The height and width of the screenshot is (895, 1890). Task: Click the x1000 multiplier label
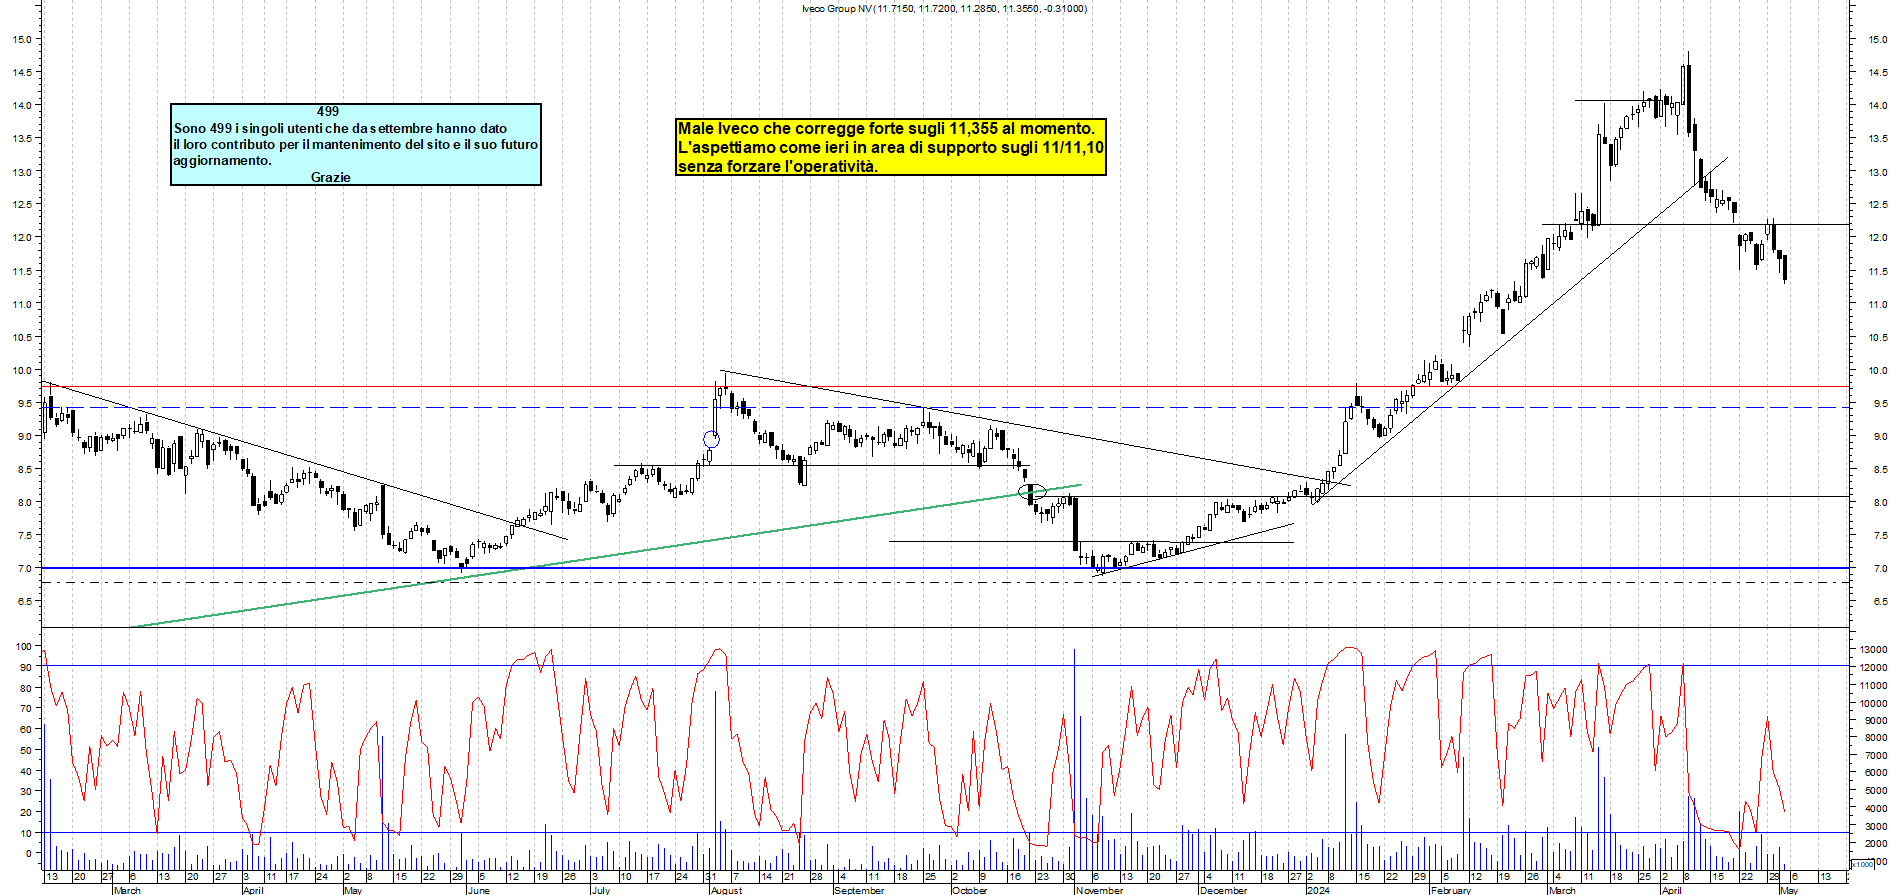point(1863,864)
